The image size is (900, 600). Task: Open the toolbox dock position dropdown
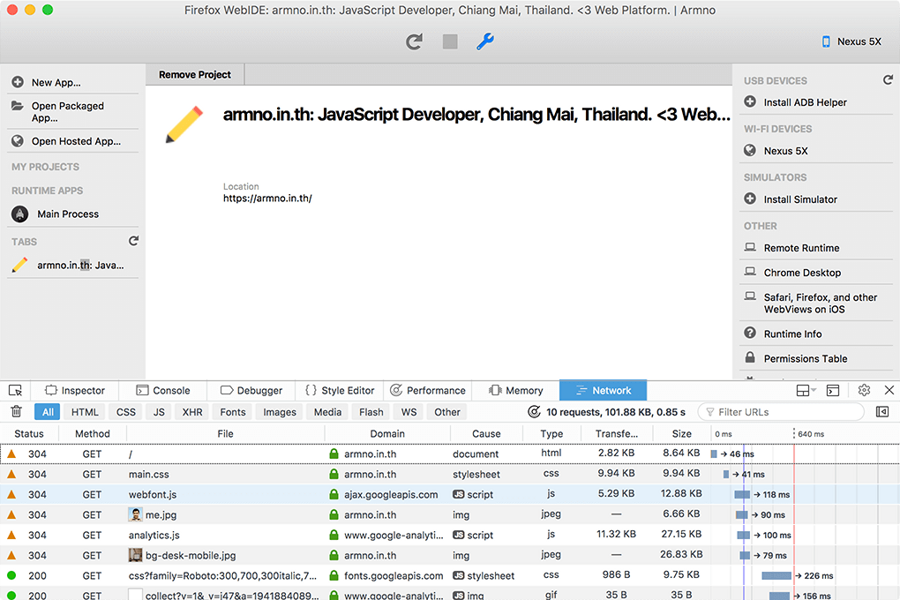click(x=806, y=390)
